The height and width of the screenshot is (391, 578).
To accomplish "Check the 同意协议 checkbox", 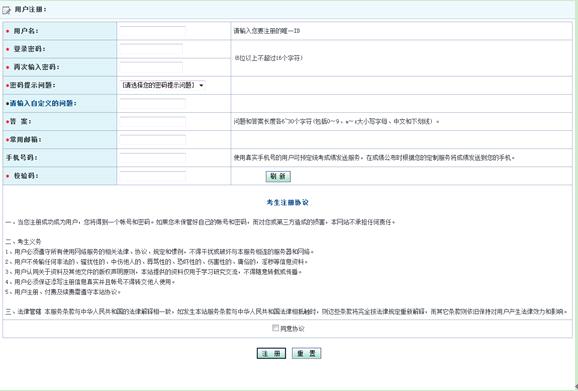I will tap(275, 328).
